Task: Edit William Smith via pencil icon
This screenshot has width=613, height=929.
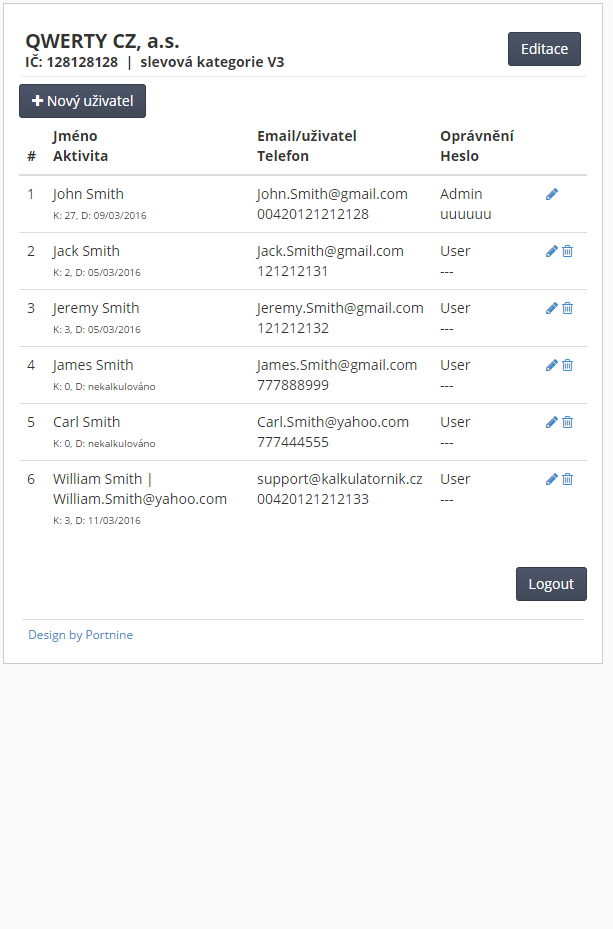Action: click(551, 479)
